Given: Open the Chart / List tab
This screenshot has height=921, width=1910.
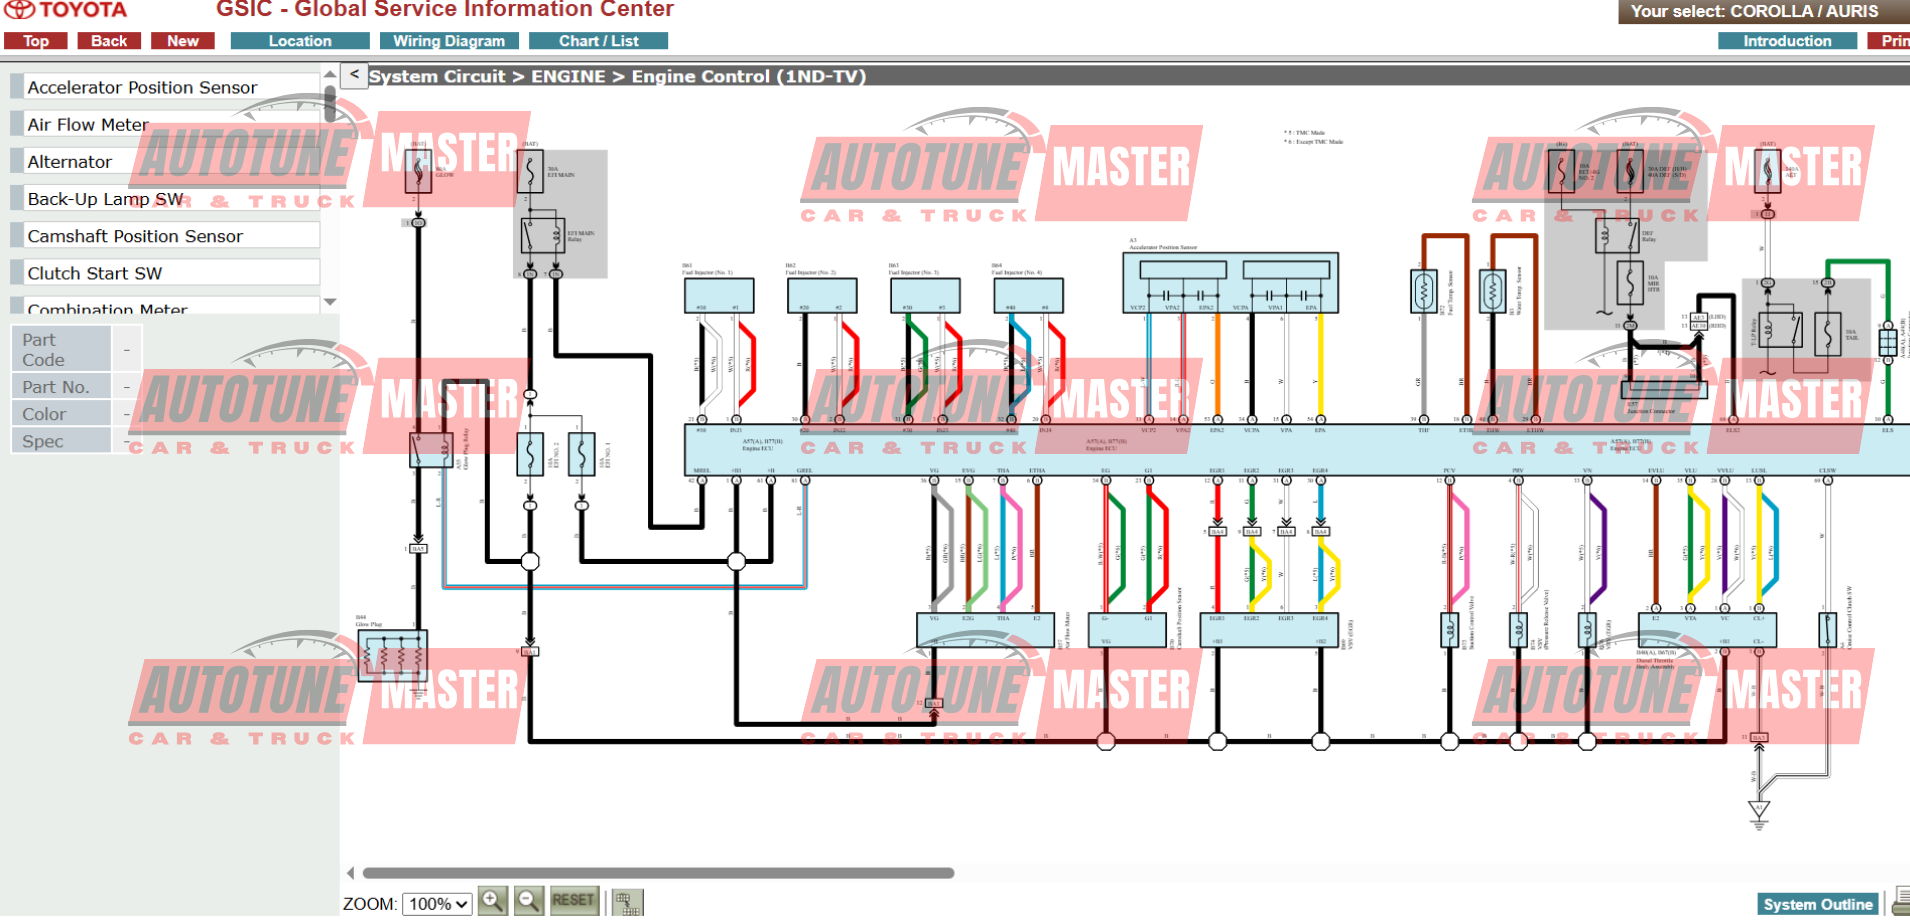Looking at the screenshot, I should click(598, 41).
